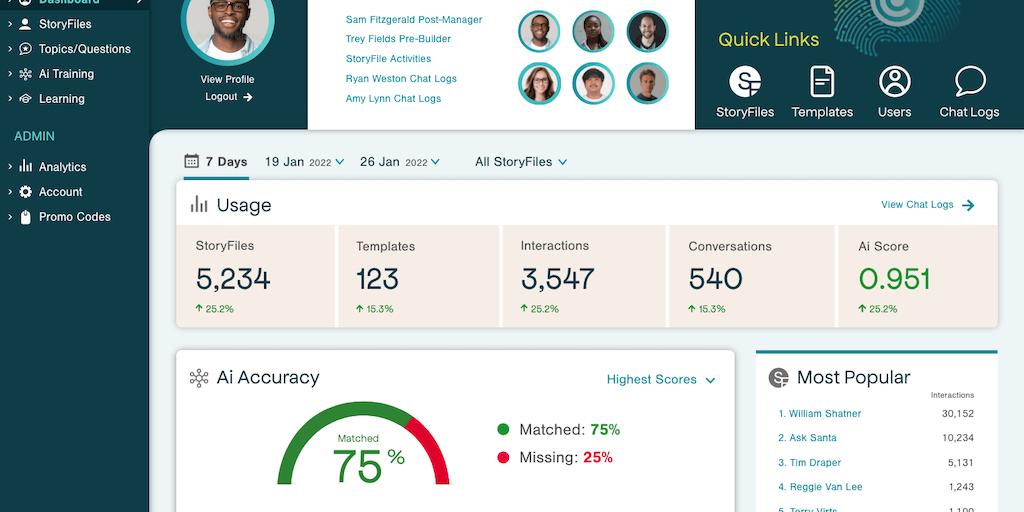This screenshot has width=1024, height=512.
Task: Click the Account gear icon in sidebar
Action: coord(25,192)
